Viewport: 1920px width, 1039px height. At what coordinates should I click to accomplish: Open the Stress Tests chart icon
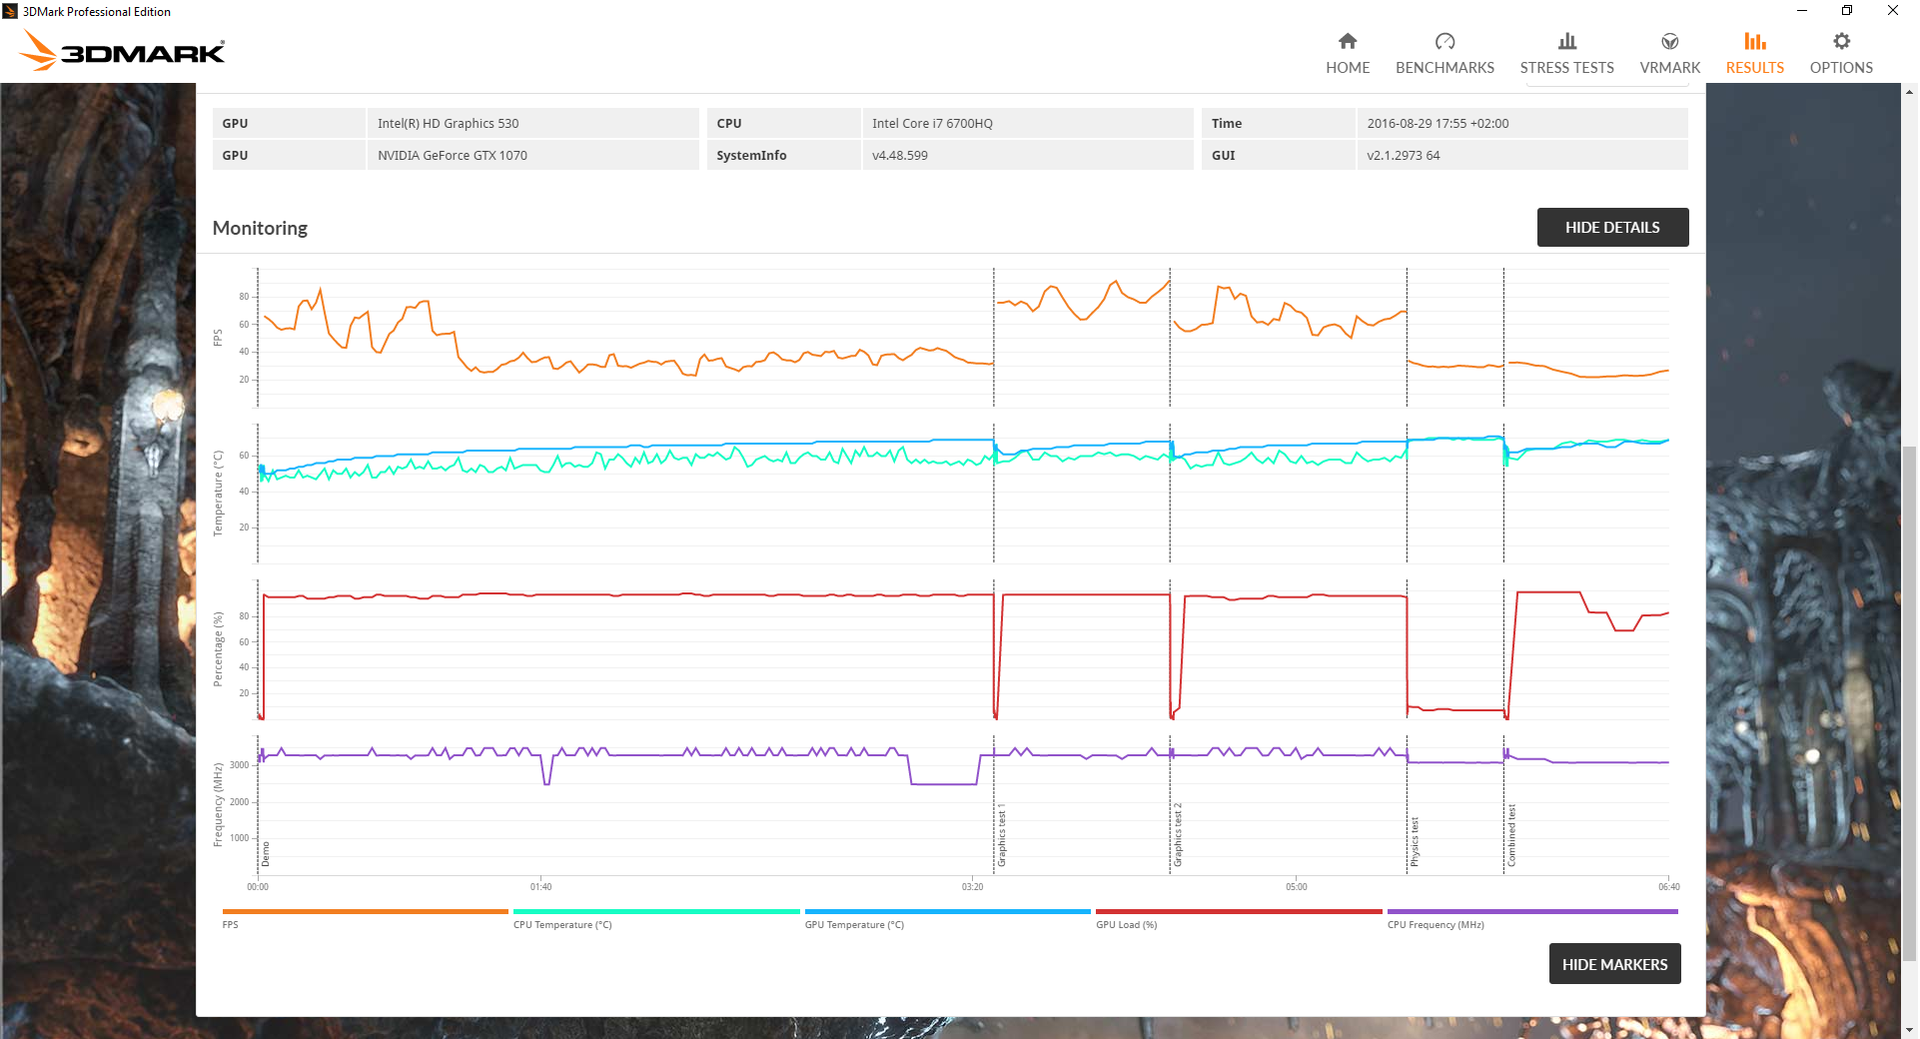1566,41
